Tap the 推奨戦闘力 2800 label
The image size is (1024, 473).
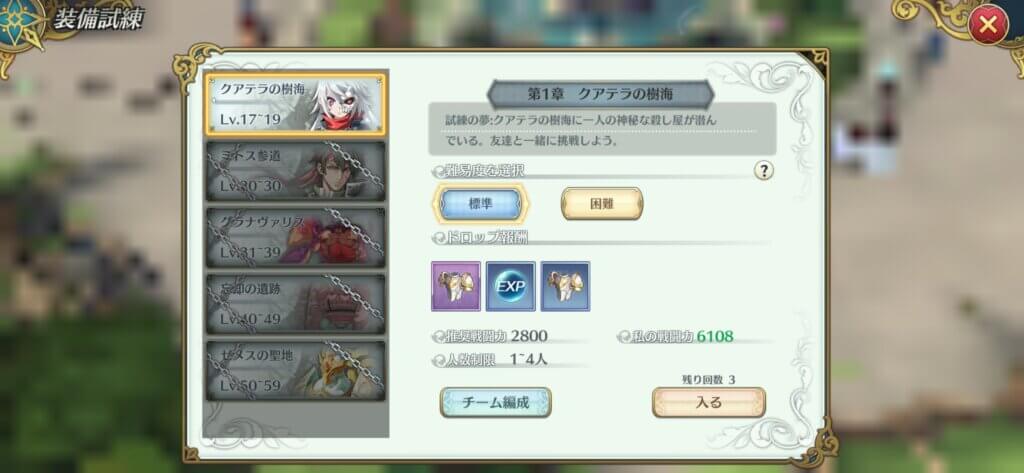[x=496, y=336]
